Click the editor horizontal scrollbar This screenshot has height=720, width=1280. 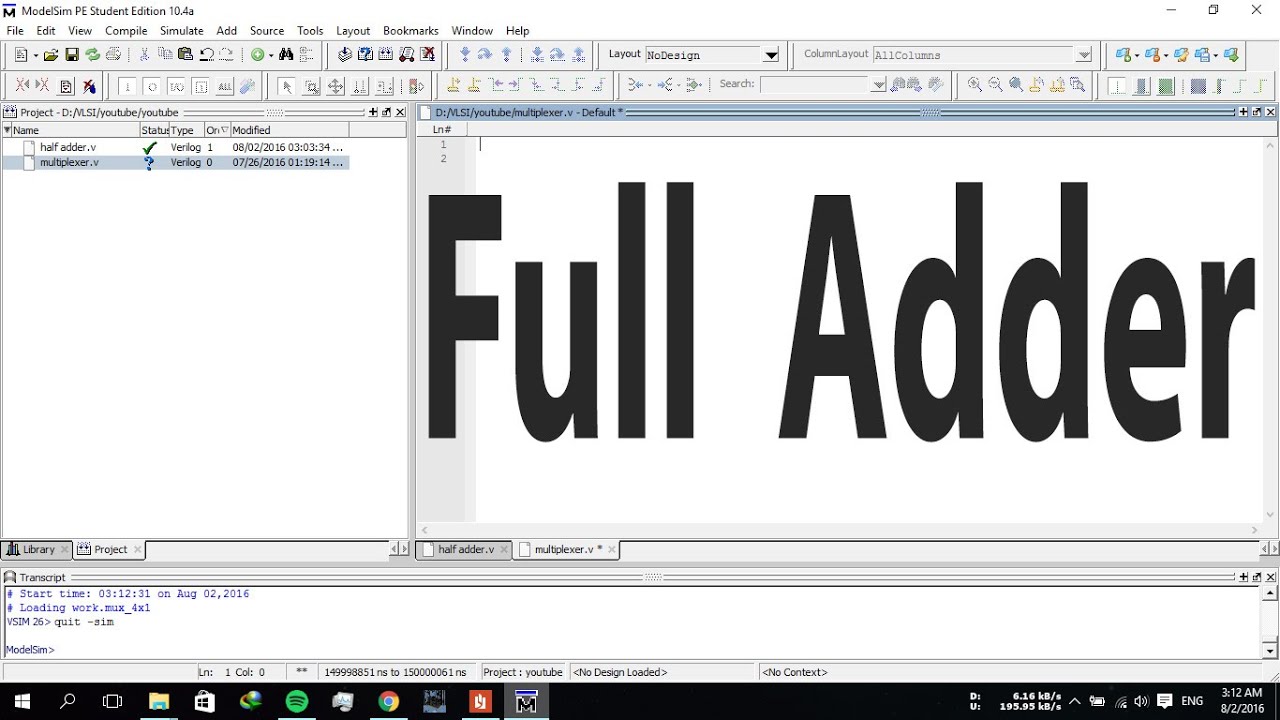pyautogui.click(x=839, y=530)
